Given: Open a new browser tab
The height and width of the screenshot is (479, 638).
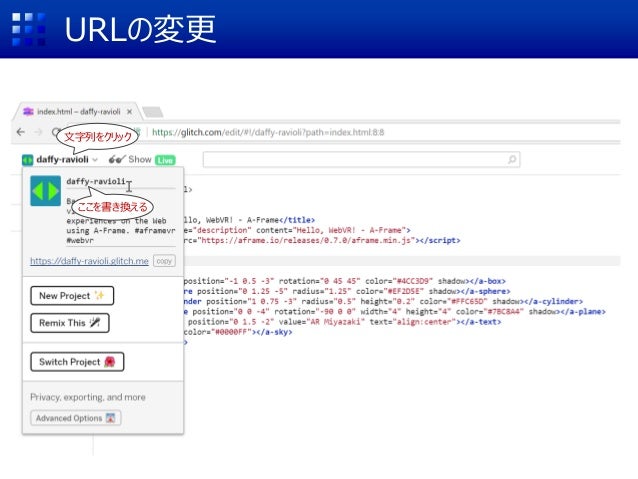Looking at the screenshot, I should (153, 112).
